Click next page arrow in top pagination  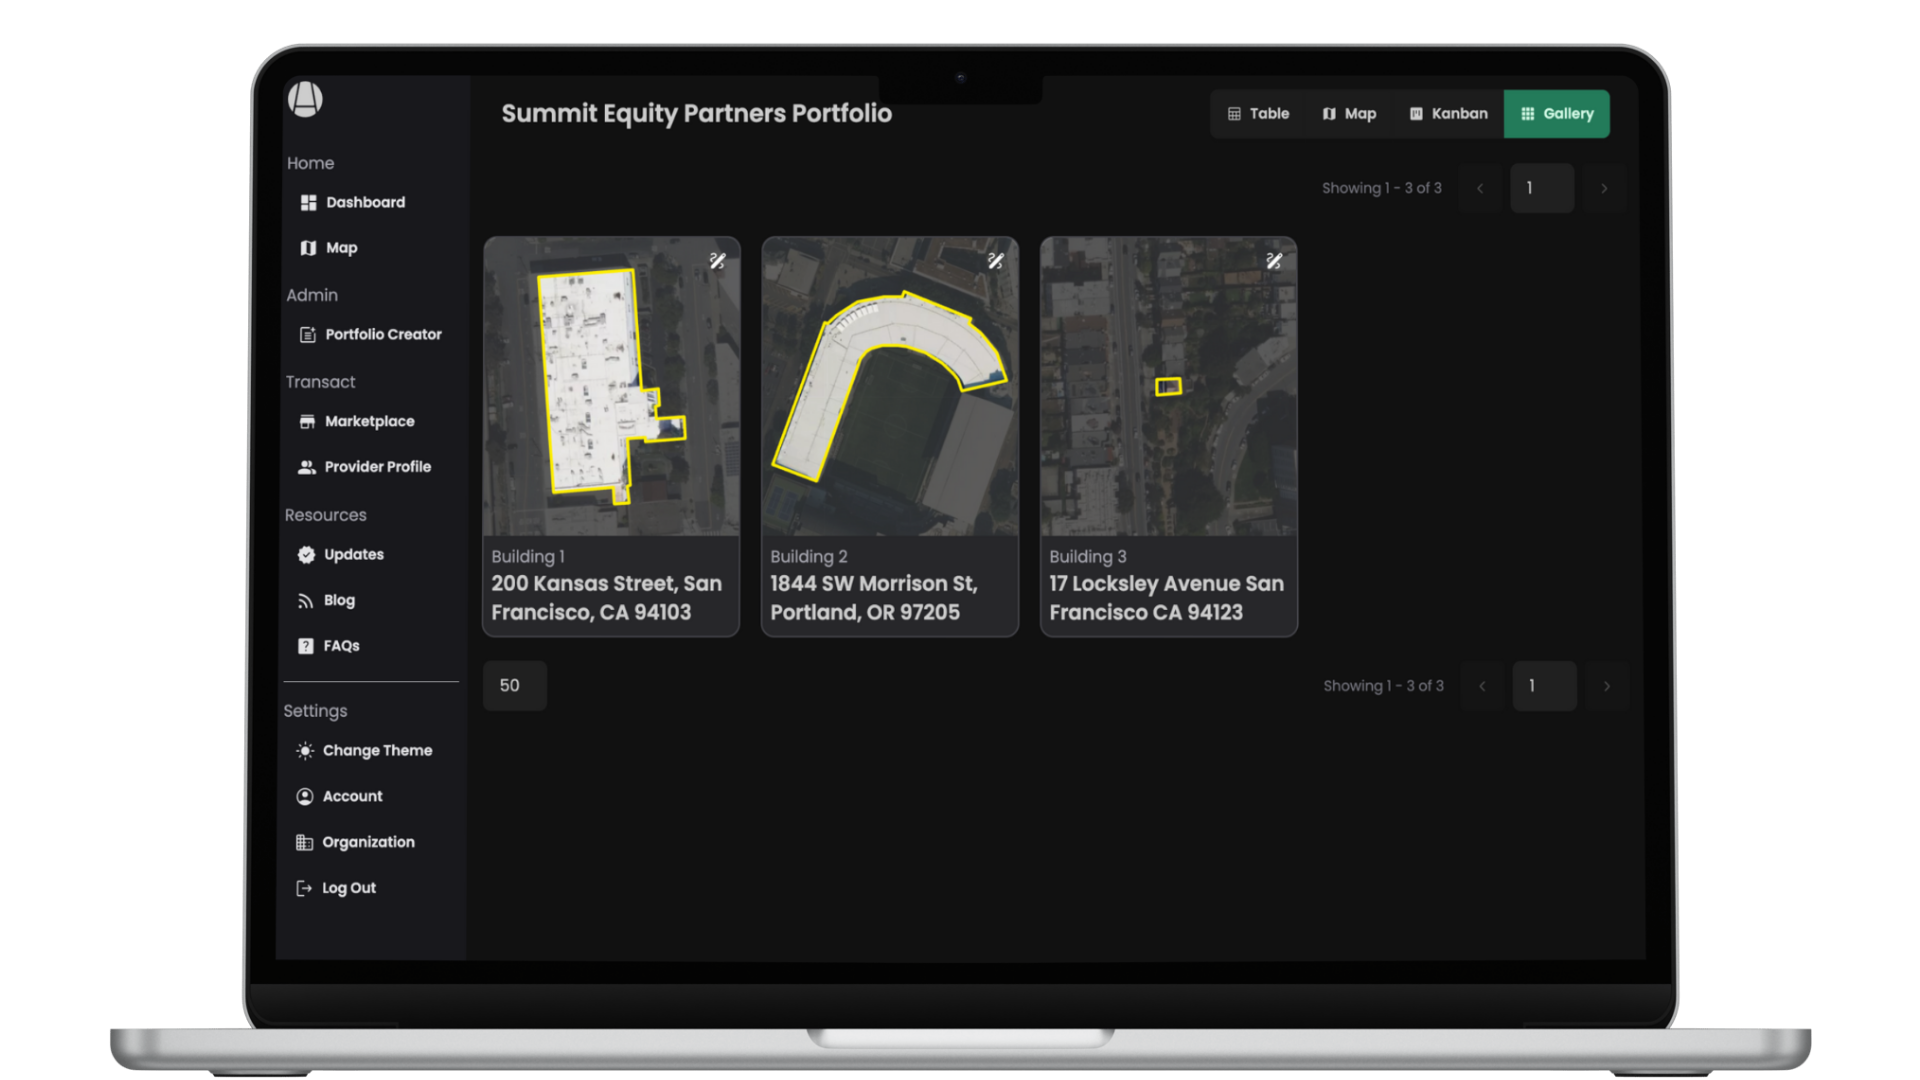[1604, 189]
